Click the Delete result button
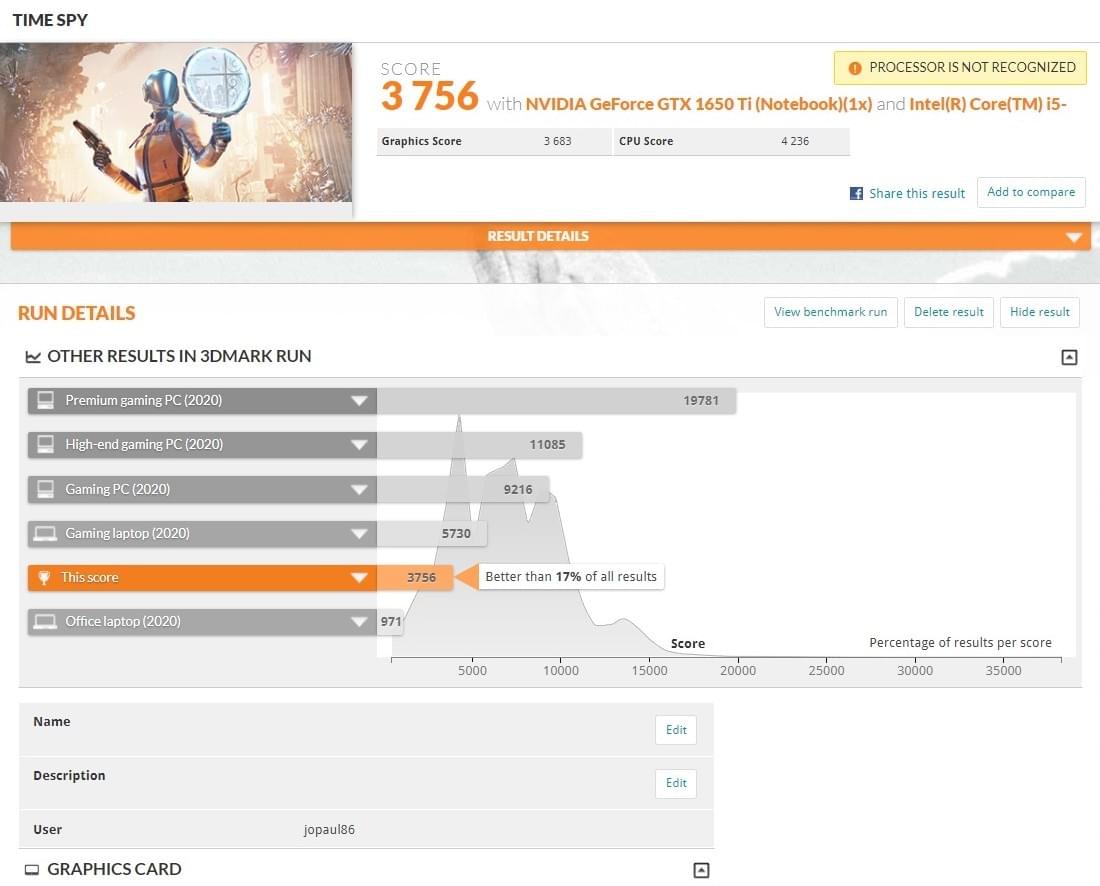The width and height of the screenshot is (1100, 886). tap(948, 312)
